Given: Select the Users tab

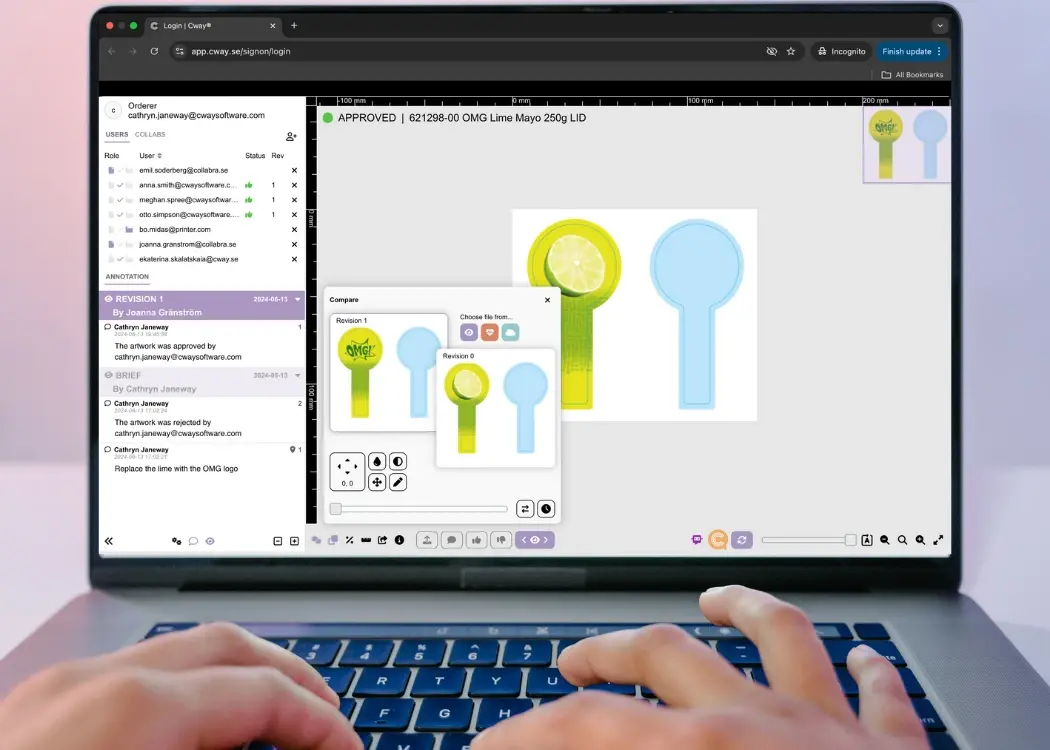Looking at the screenshot, I should [117, 134].
